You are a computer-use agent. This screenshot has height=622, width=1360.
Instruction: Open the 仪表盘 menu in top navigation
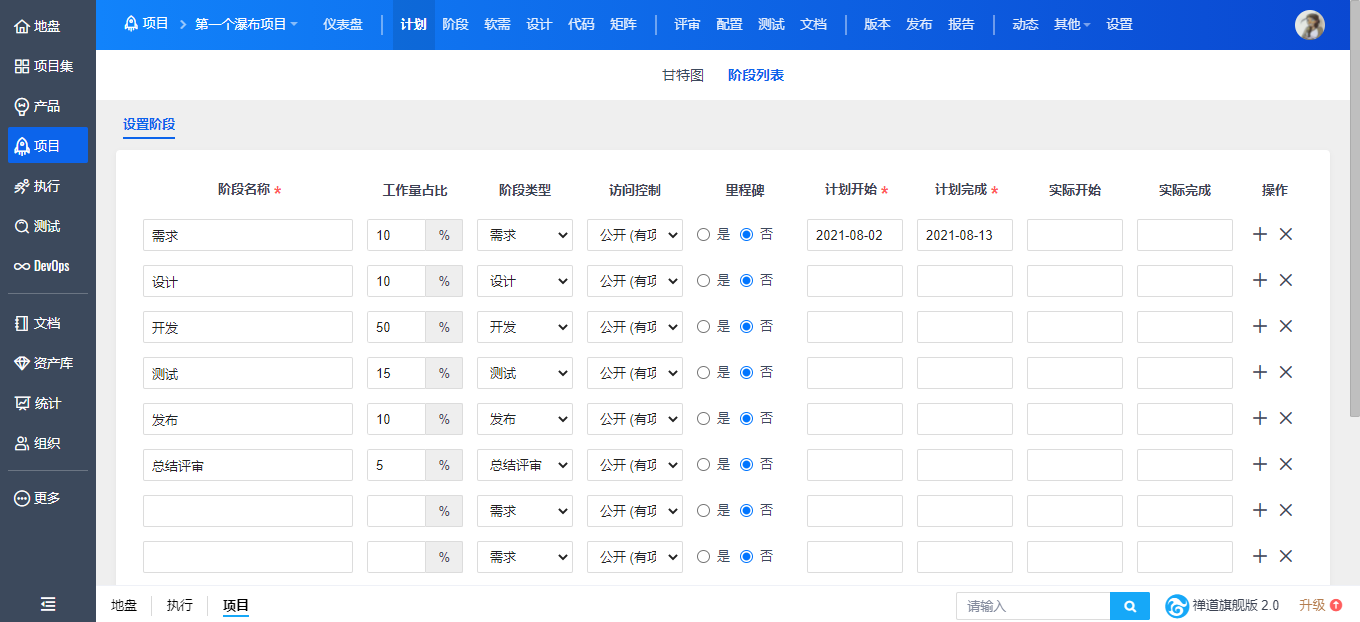[343, 24]
